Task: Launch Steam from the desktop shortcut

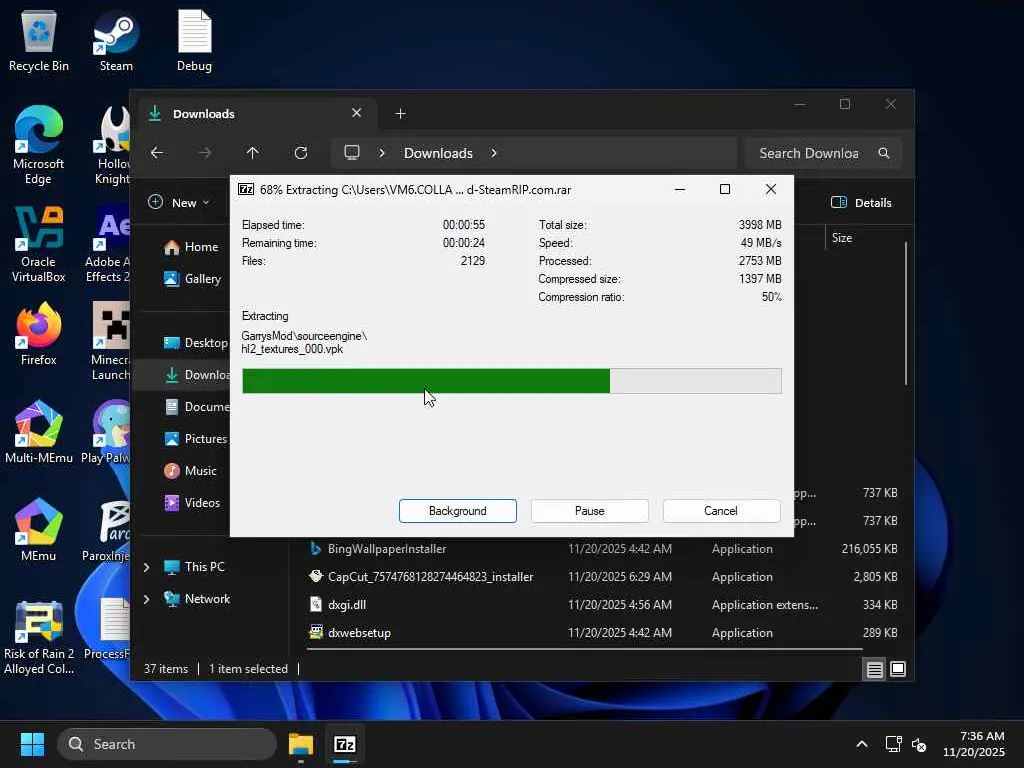Action: (116, 40)
